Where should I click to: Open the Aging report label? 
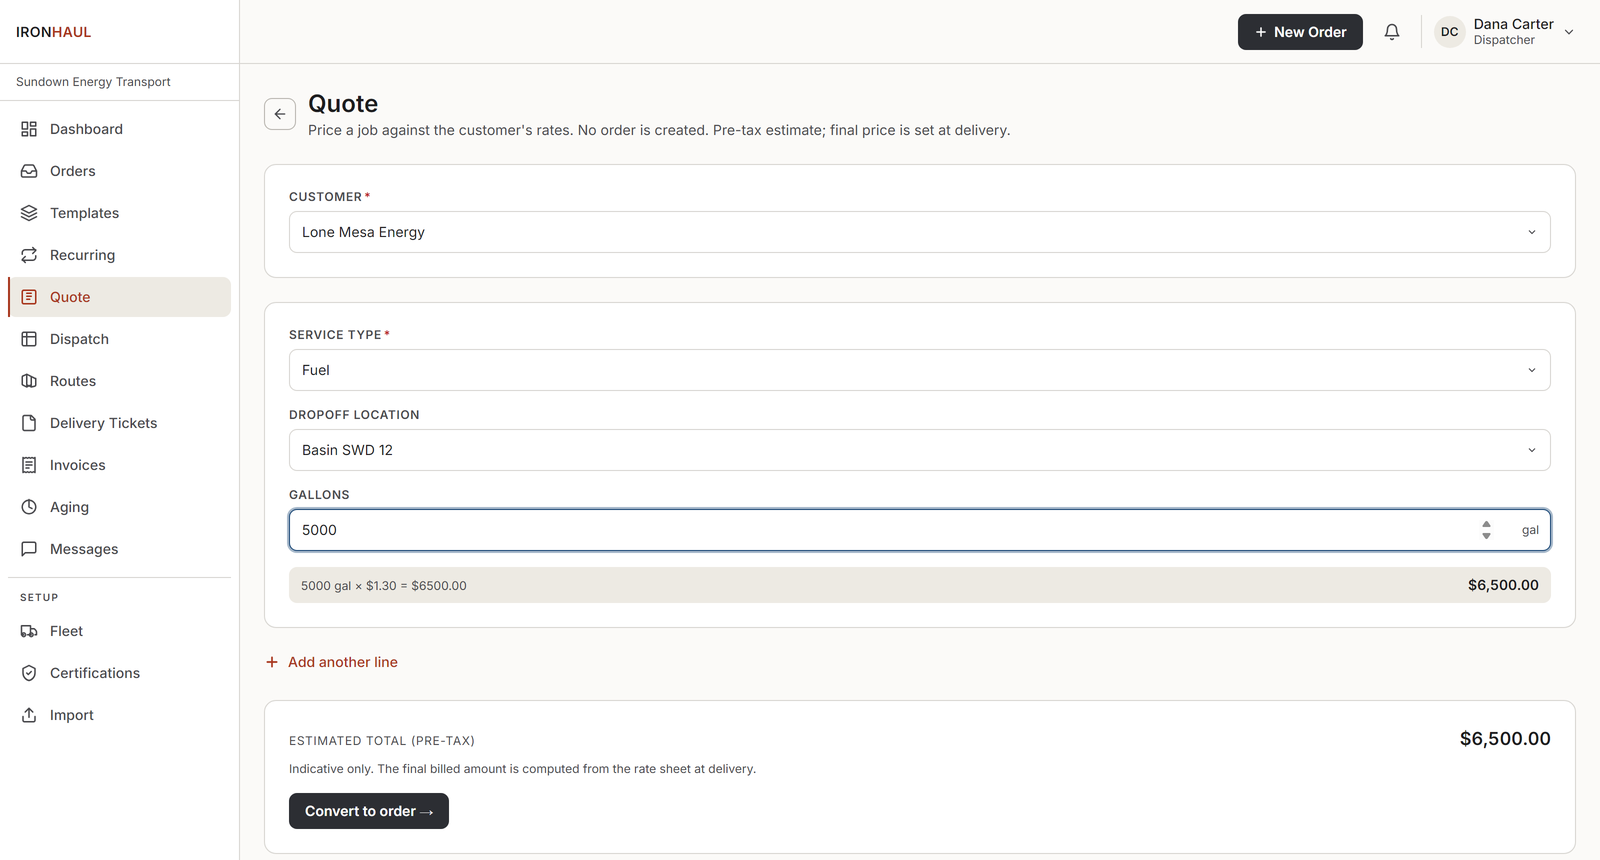(x=69, y=507)
